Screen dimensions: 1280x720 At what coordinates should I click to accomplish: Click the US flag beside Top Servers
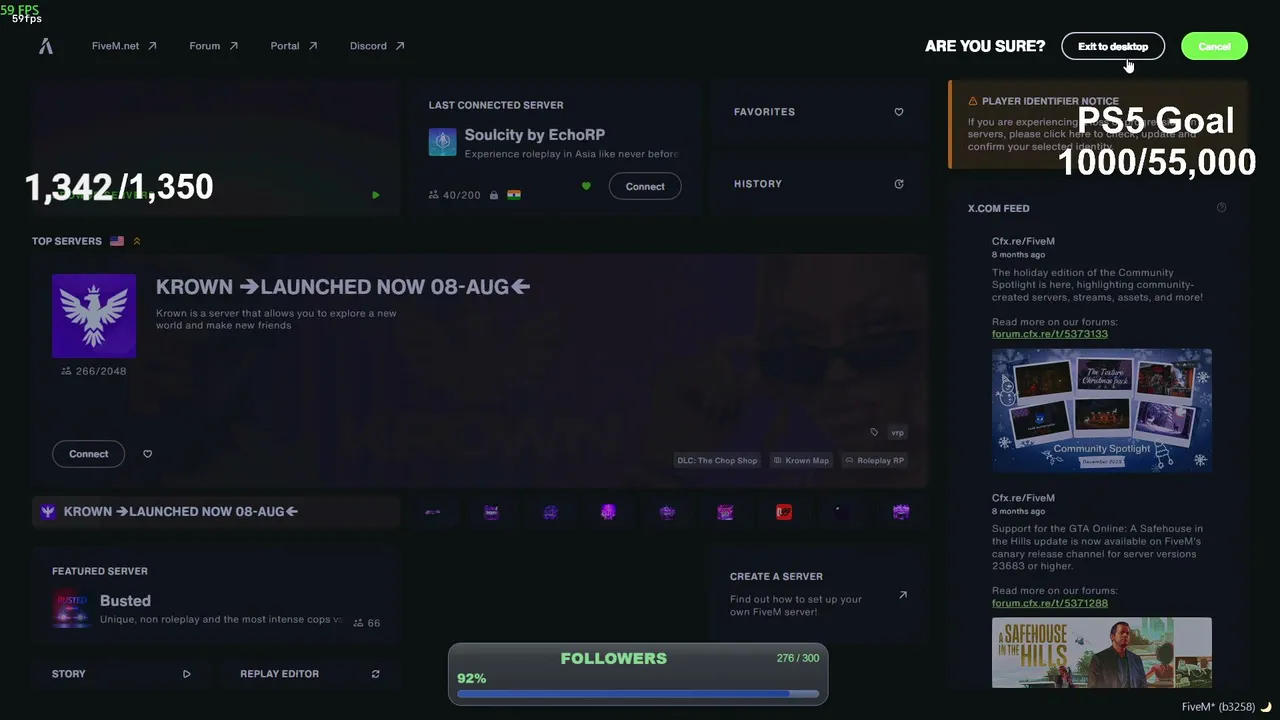click(117, 241)
